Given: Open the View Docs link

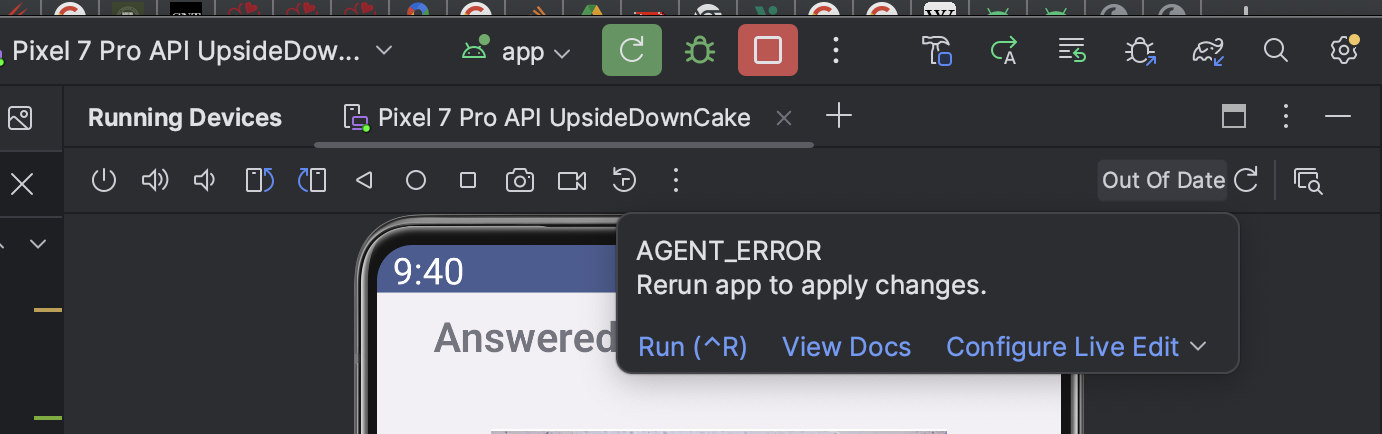Looking at the screenshot, I should click(x=846, y=347).
